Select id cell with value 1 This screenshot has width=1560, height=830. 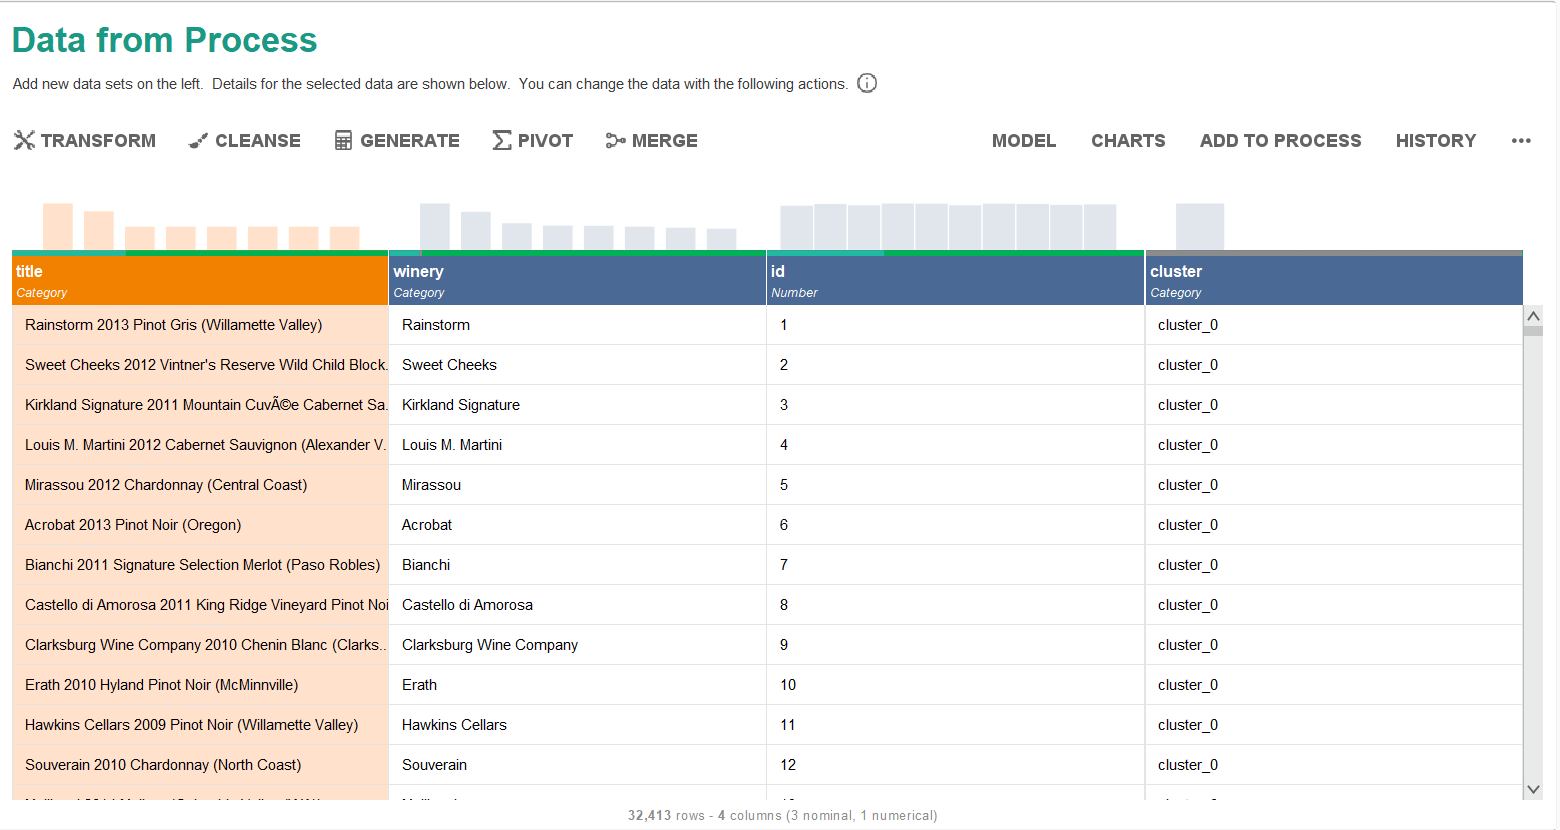[x=955, y=325]
